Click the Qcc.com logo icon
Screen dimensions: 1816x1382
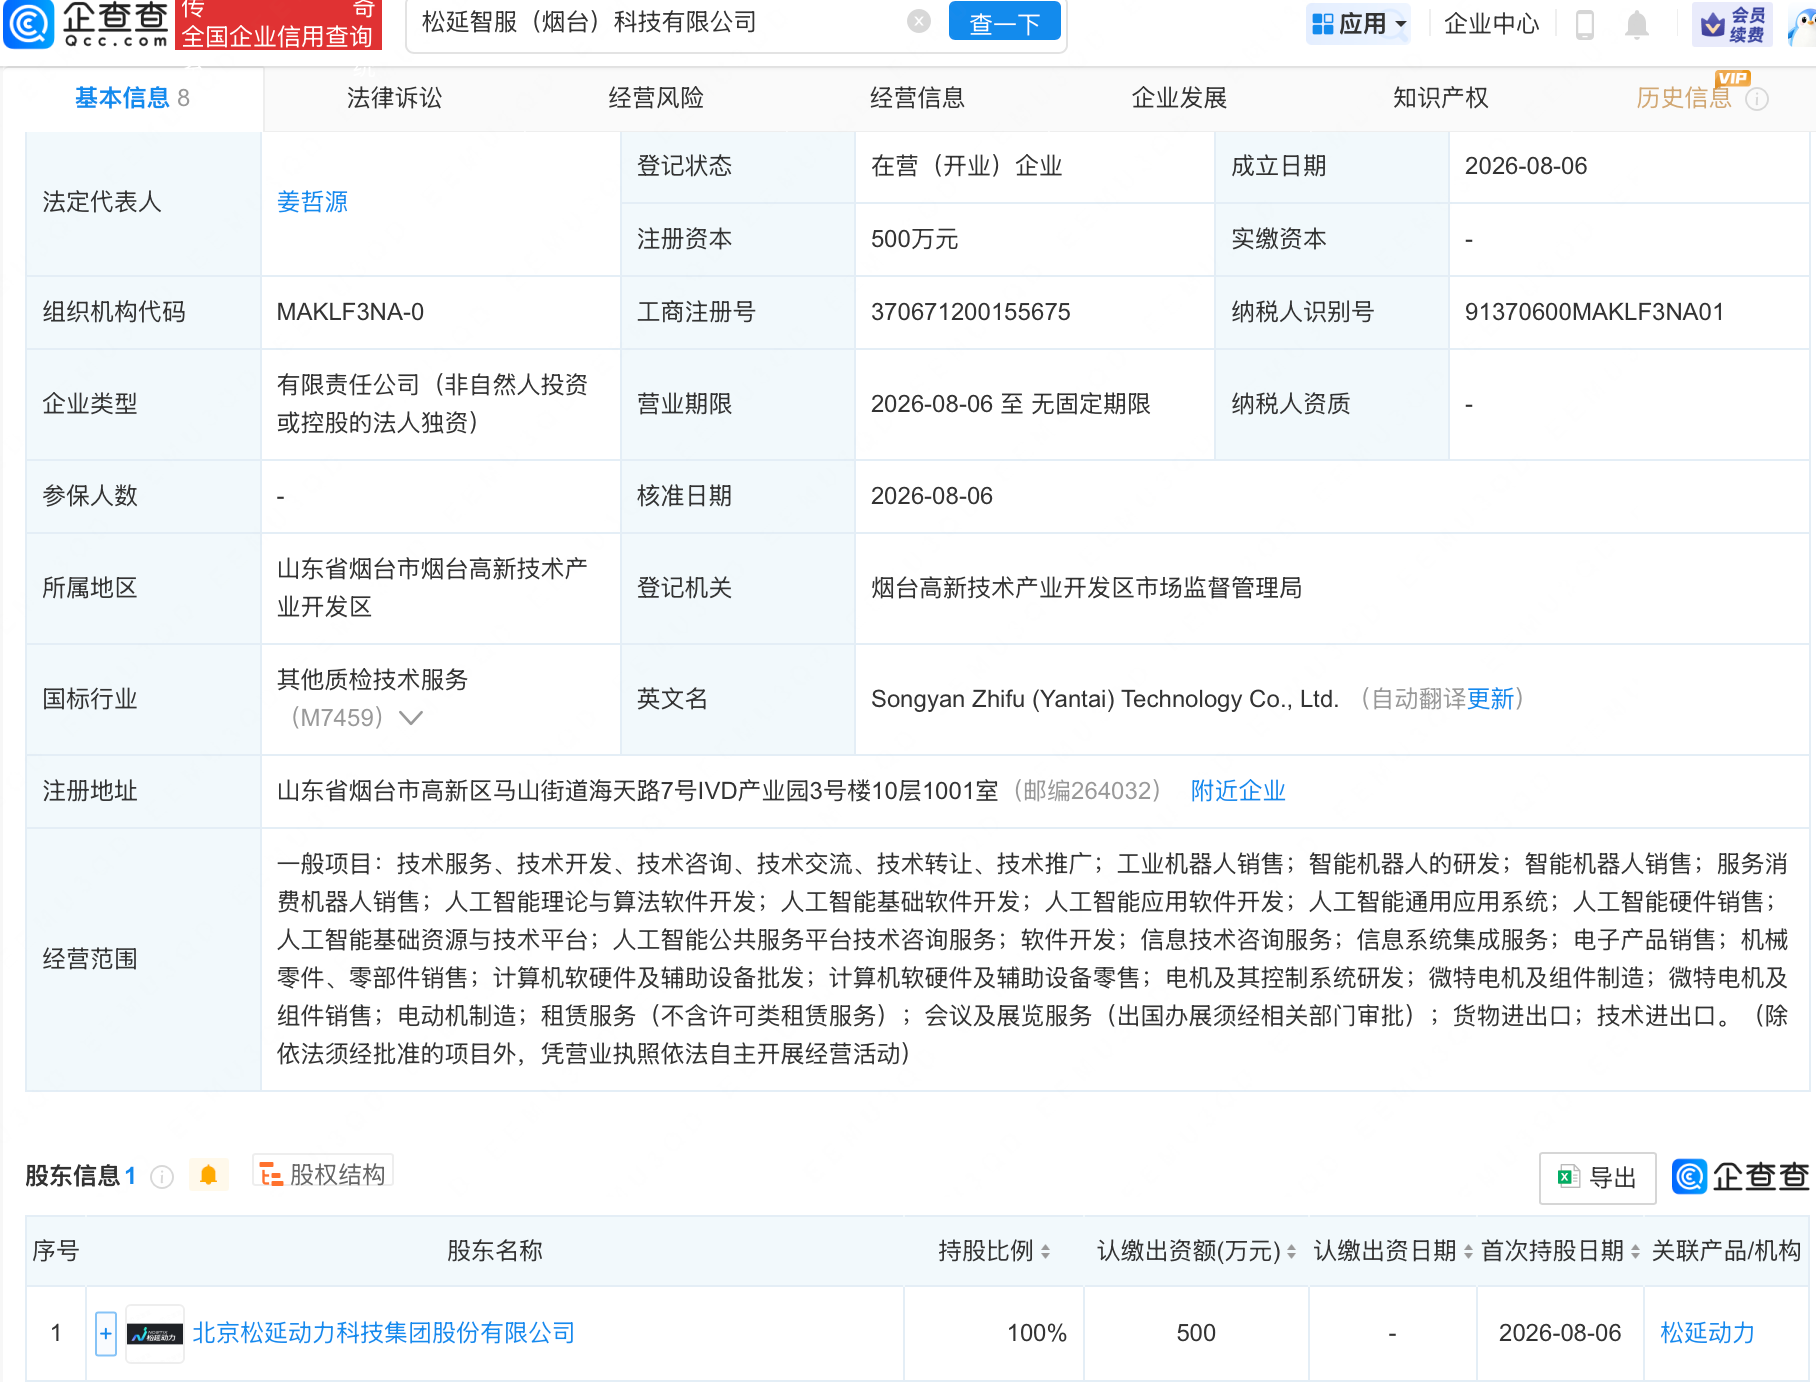pyautogui.click(x=29, y=24)
